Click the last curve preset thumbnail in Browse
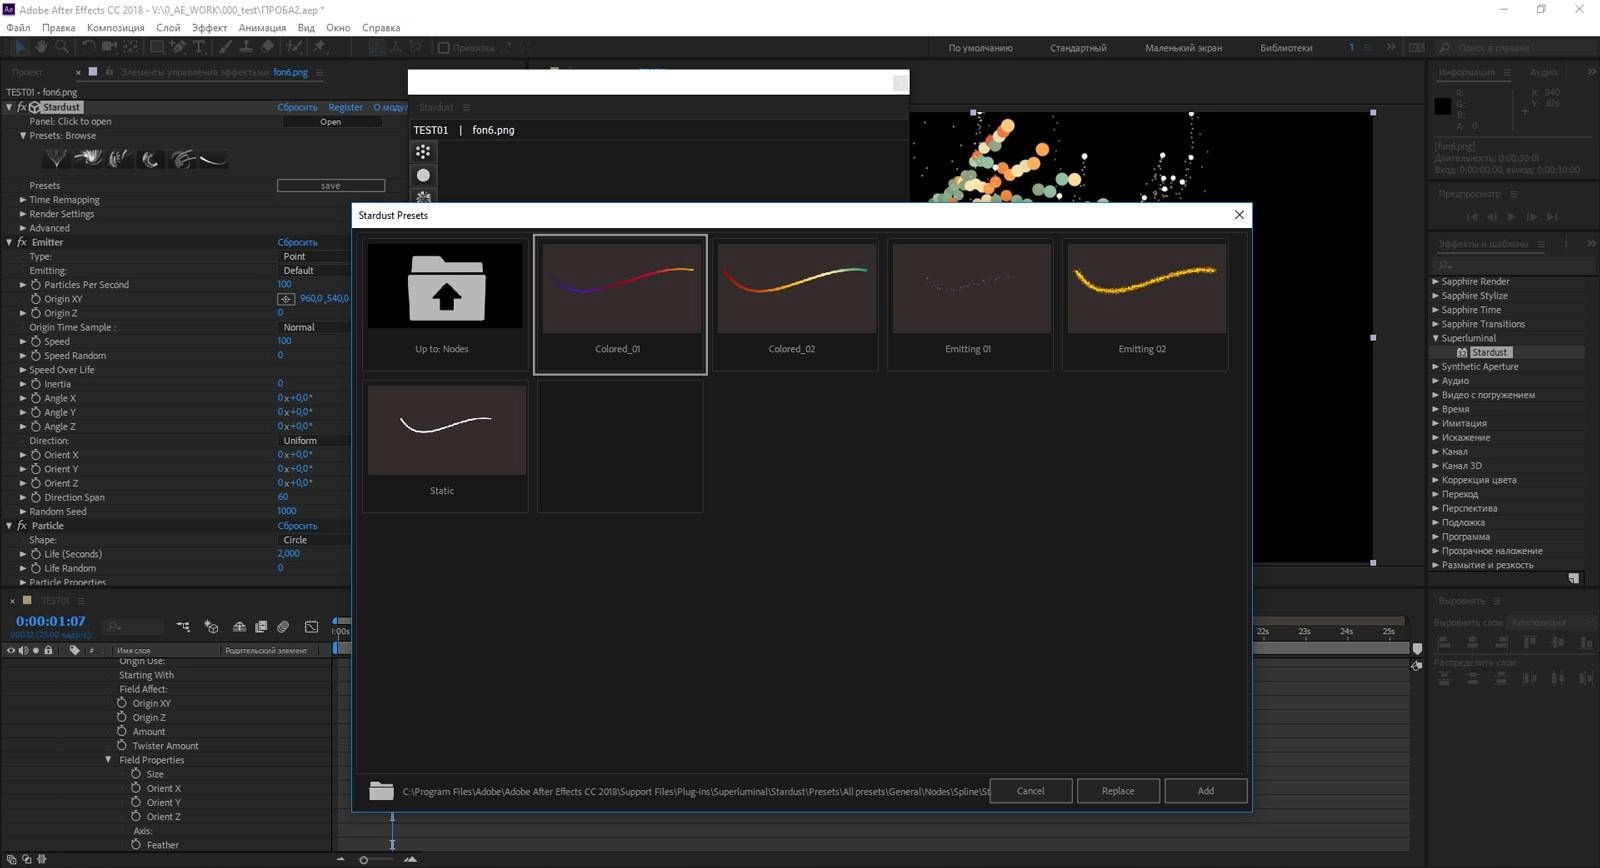Viewport: 1600px width, 868px height. click(x=214, y=158)
